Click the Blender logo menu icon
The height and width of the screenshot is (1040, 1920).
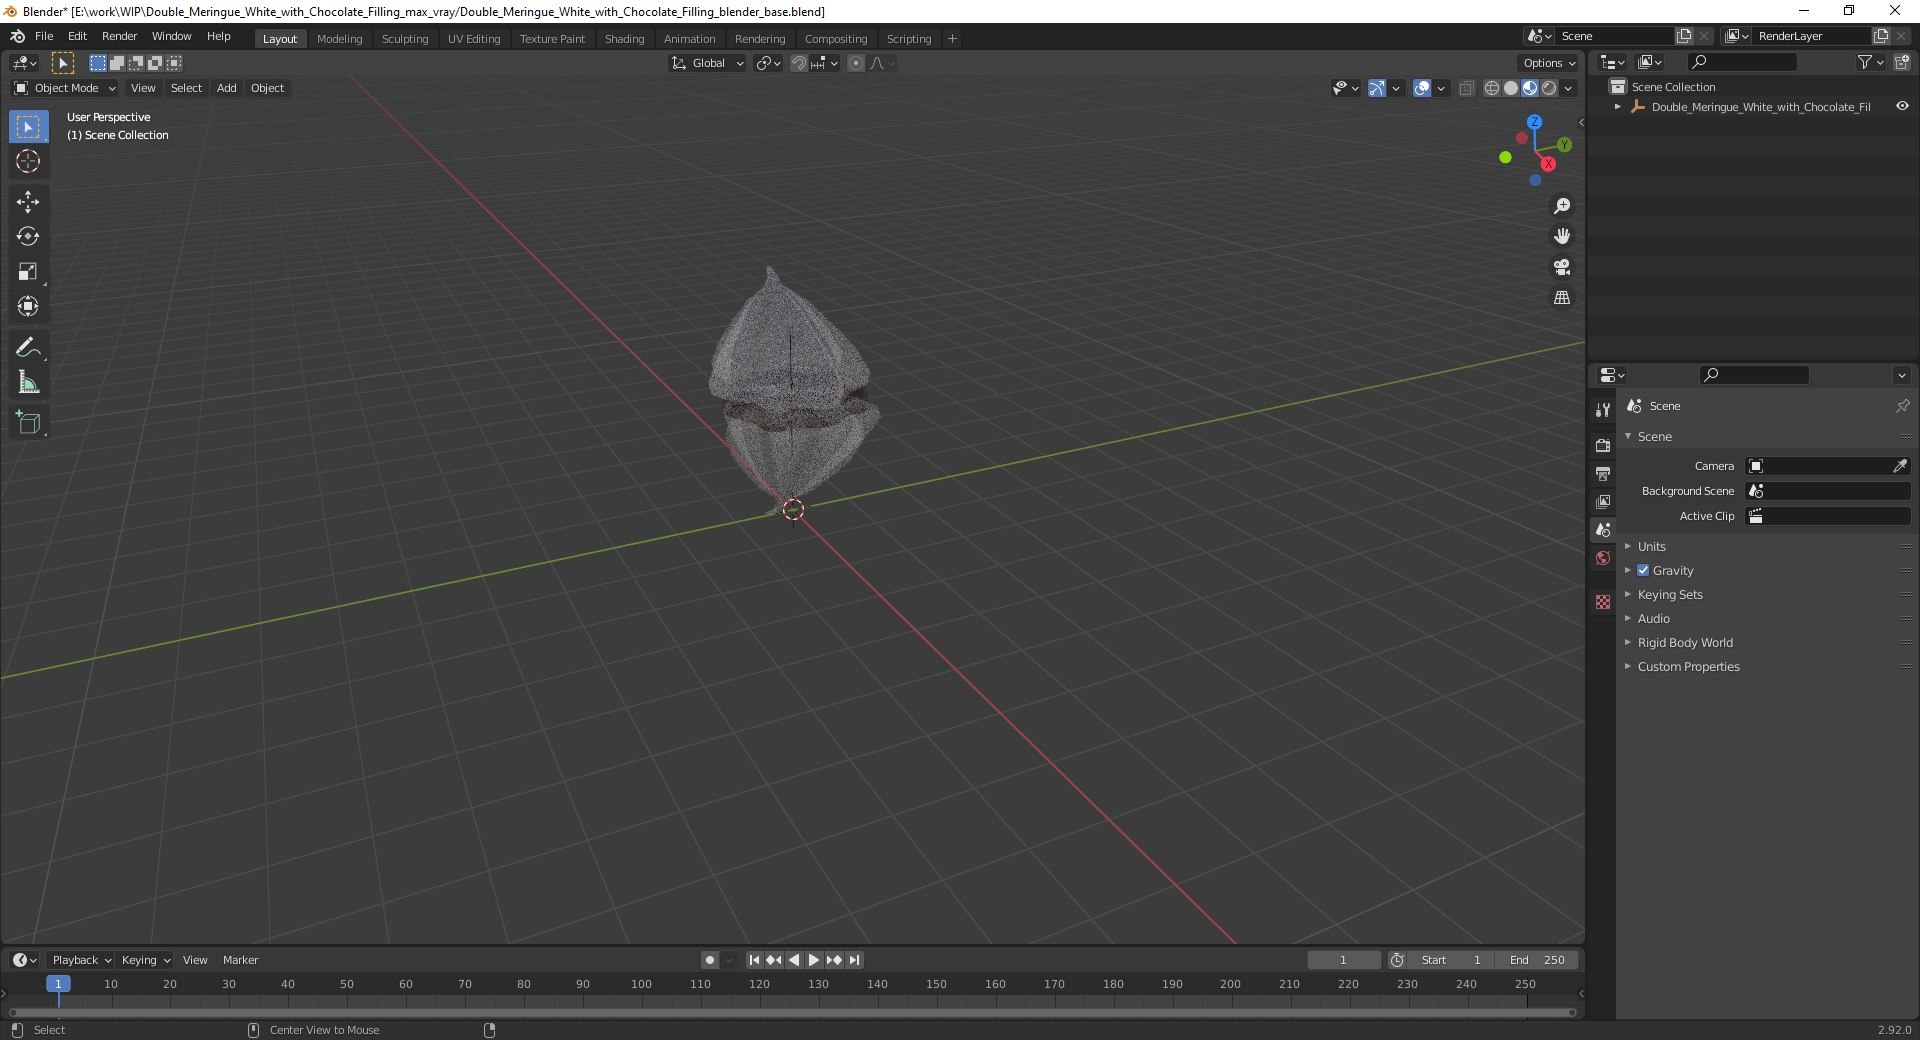pyautogui.click(x=17, y=36)
